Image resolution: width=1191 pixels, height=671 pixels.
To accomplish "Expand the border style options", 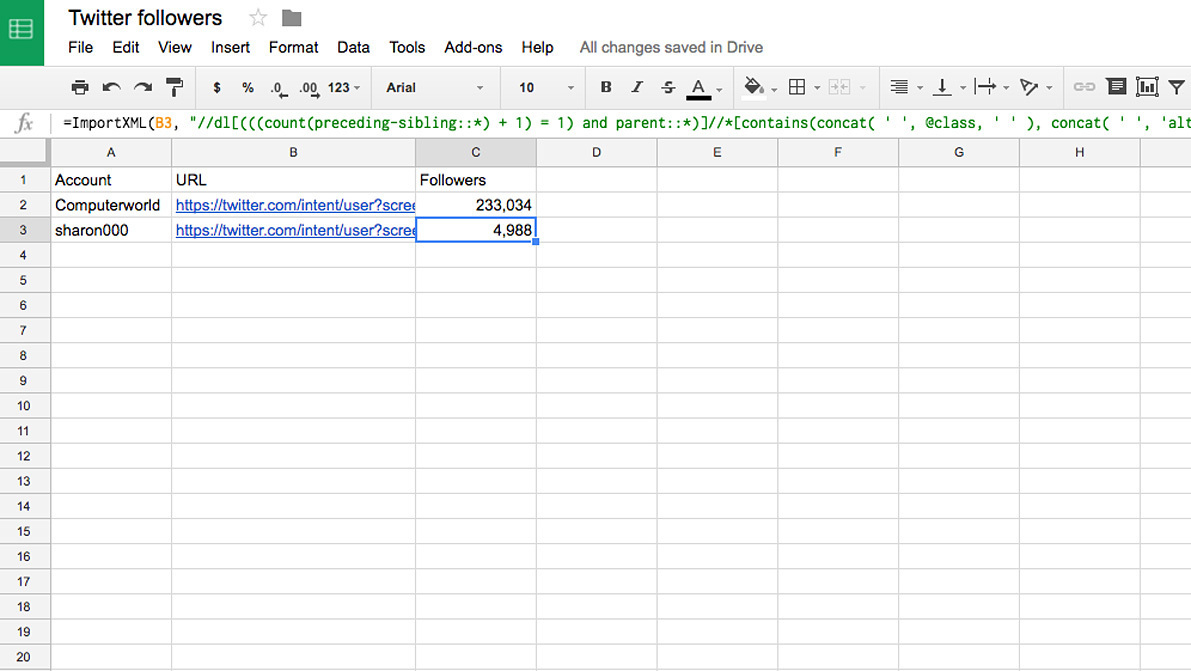I will (815, 88).
